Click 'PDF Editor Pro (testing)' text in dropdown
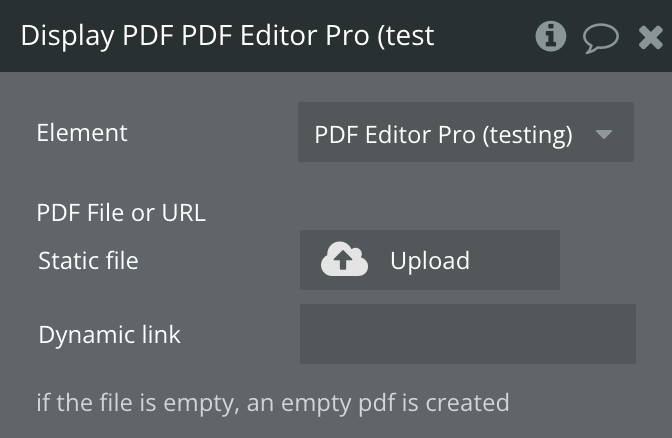Image resolution: width=672 pixels, height=438 pixels. (443, 134)
